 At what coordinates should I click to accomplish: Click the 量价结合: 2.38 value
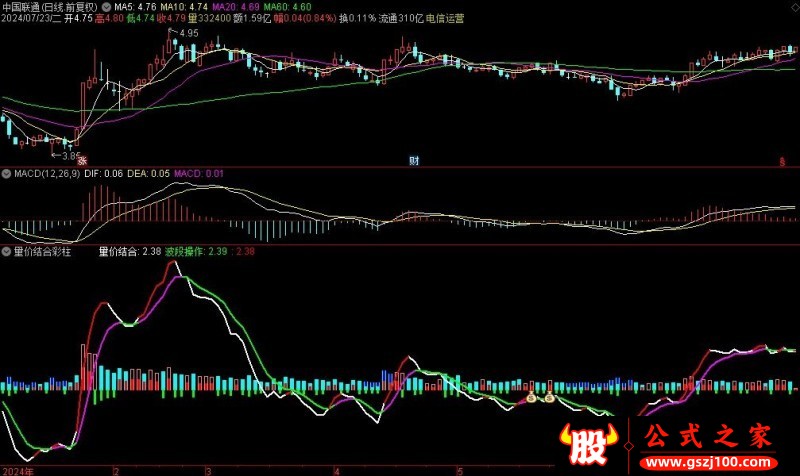[130, 252]
